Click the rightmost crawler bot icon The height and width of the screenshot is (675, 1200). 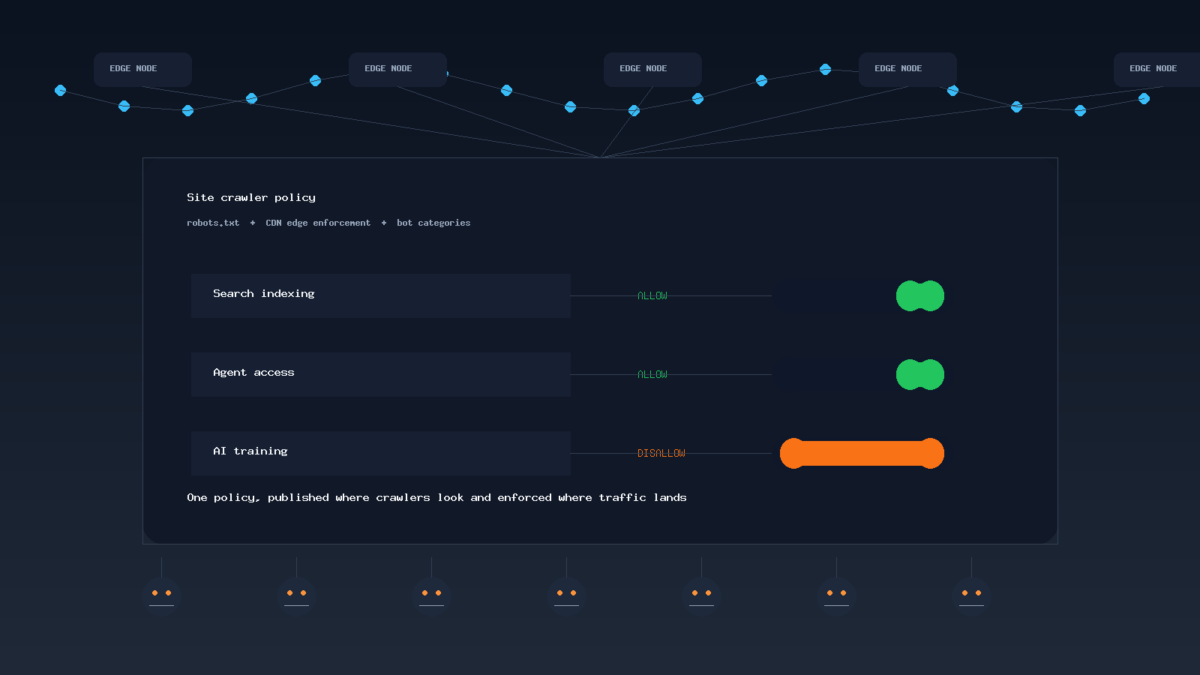971,594
